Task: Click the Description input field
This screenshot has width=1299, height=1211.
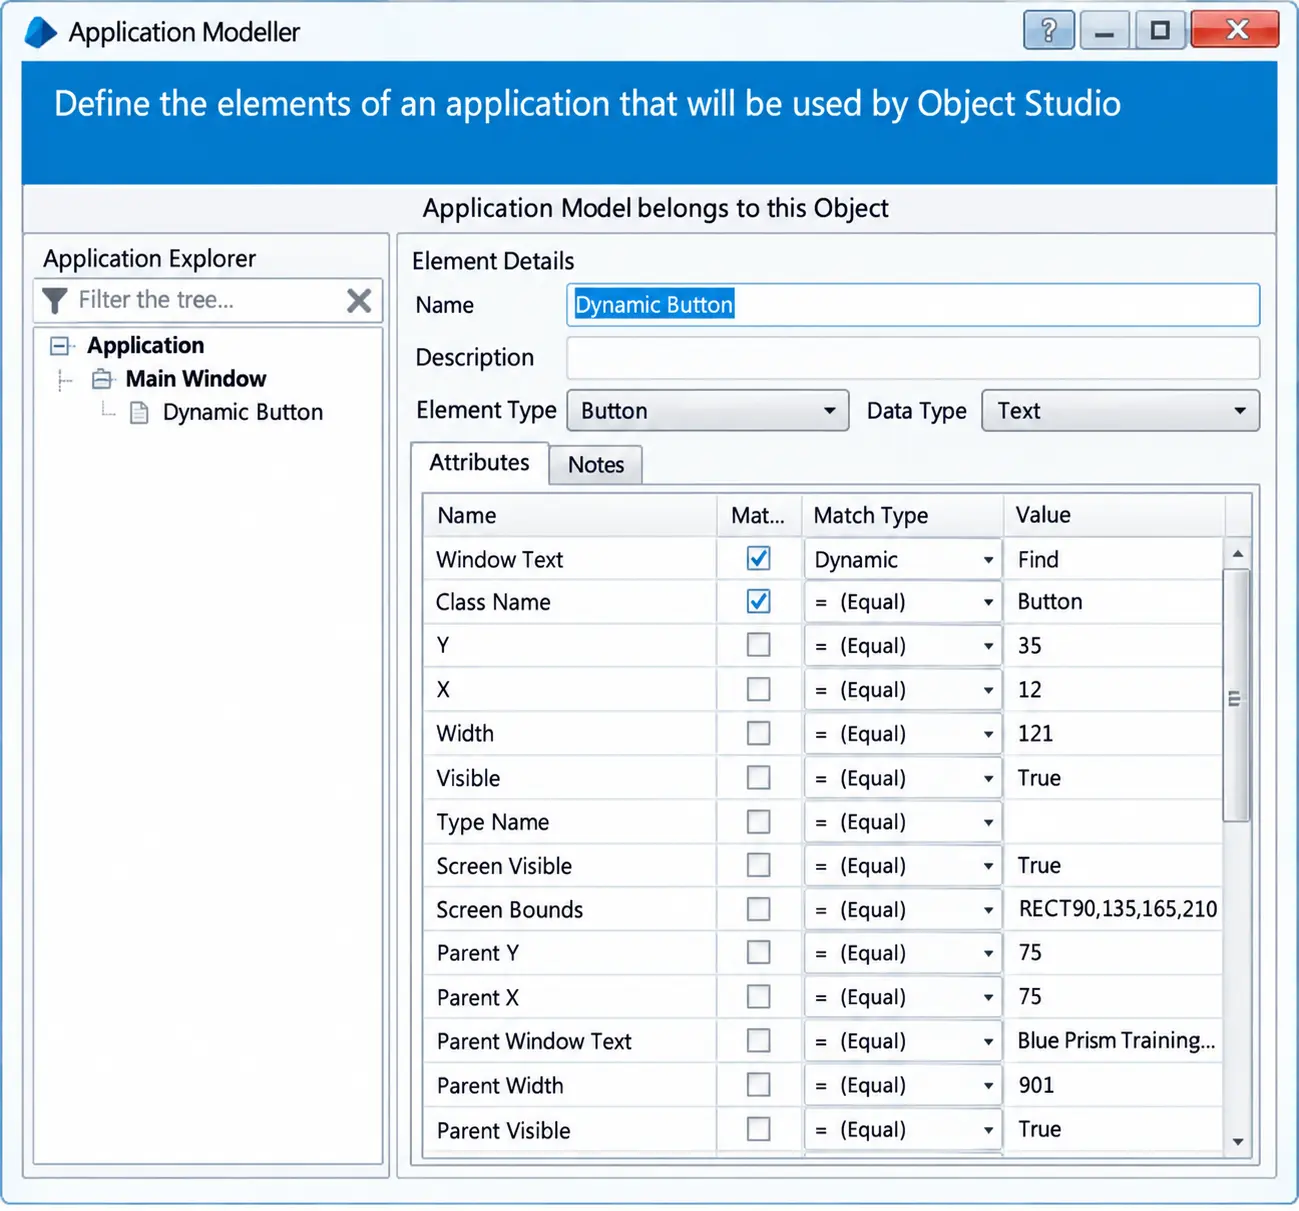Action: pos(913,358)
